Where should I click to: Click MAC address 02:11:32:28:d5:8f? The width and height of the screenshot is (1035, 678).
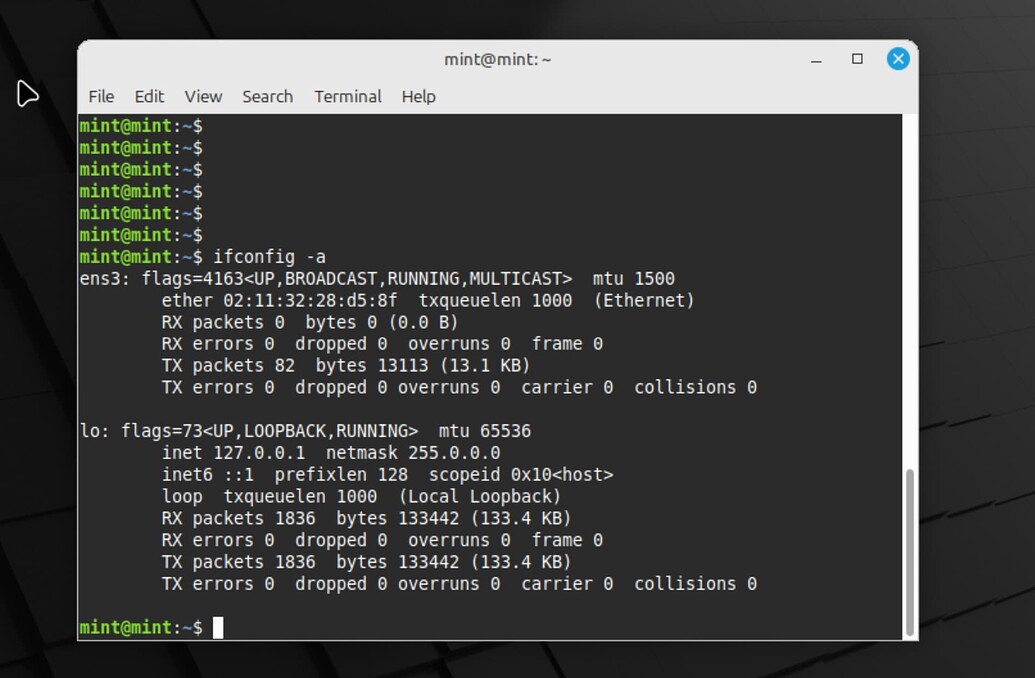[310, 300]
